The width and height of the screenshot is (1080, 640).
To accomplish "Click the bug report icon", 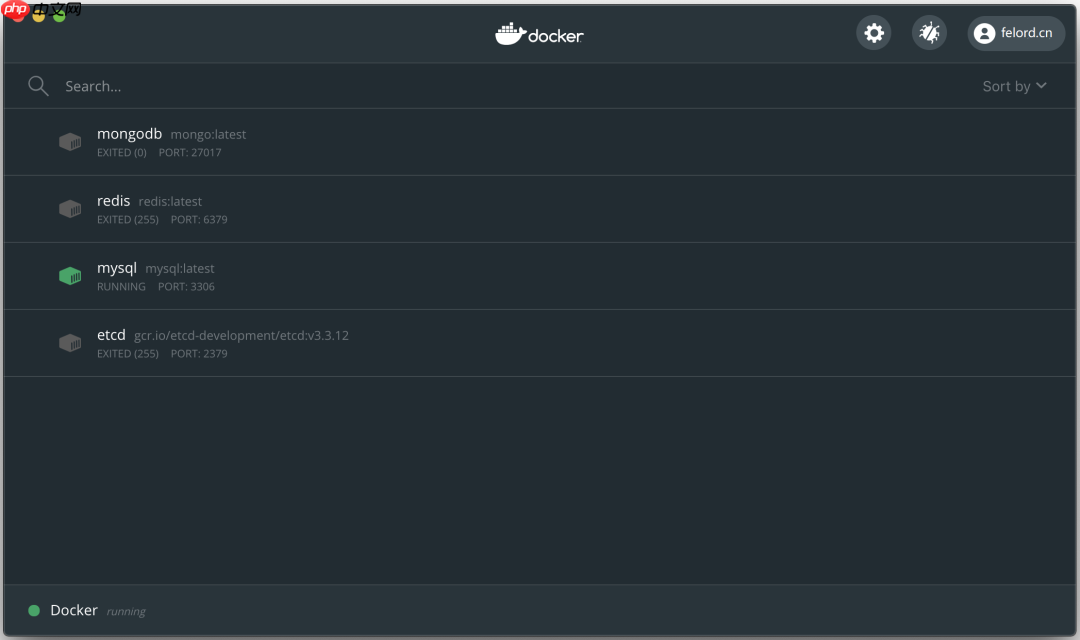I will [x=929, y=32].
